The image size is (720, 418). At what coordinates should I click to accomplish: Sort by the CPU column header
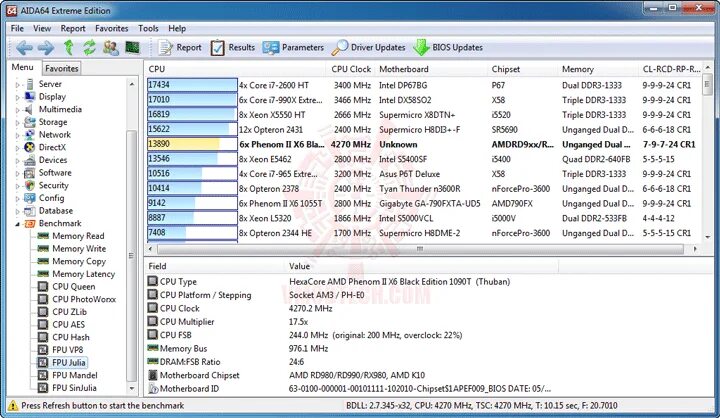coord(236,69)
